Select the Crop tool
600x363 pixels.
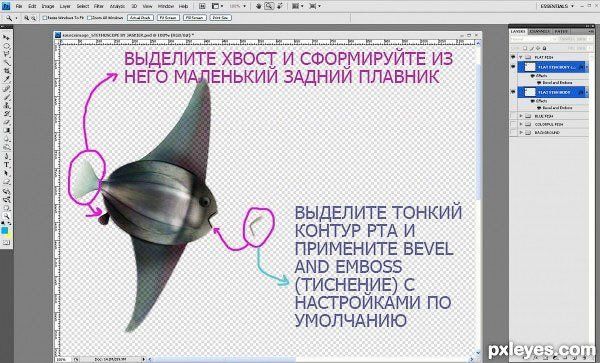(x=7, y=71)
